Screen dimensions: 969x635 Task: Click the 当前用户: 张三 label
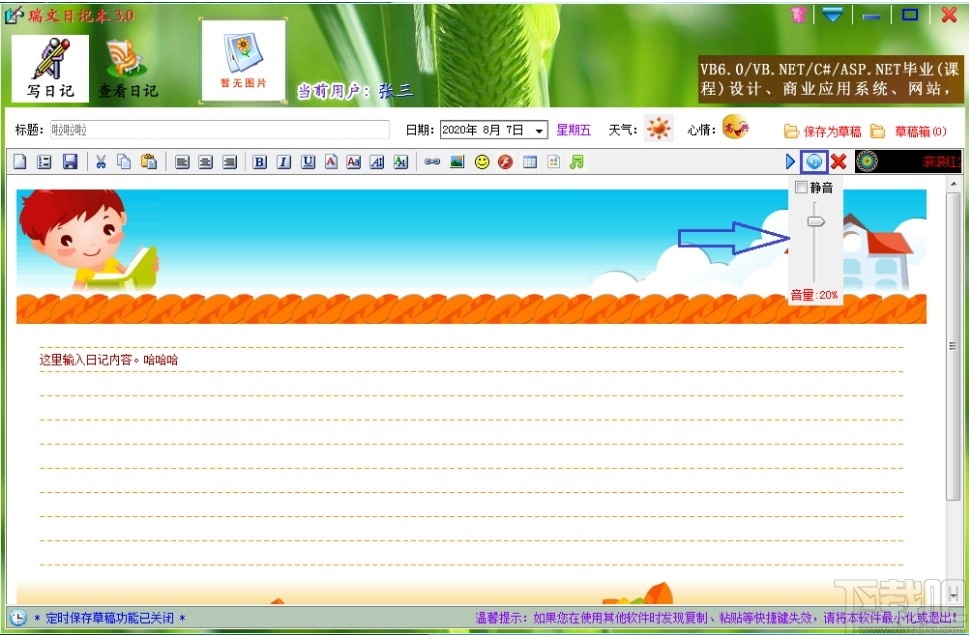click(355, 91)
